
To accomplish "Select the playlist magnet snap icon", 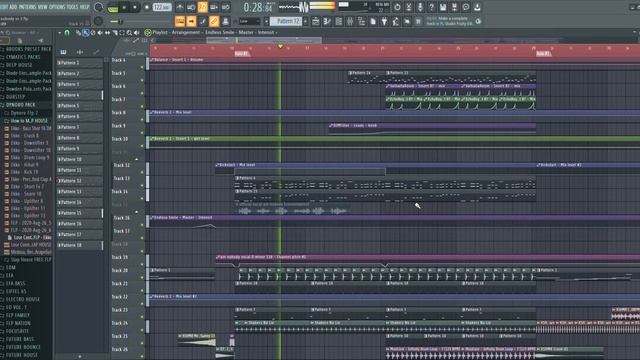I will pyautogui.click(x=67, y=33).
